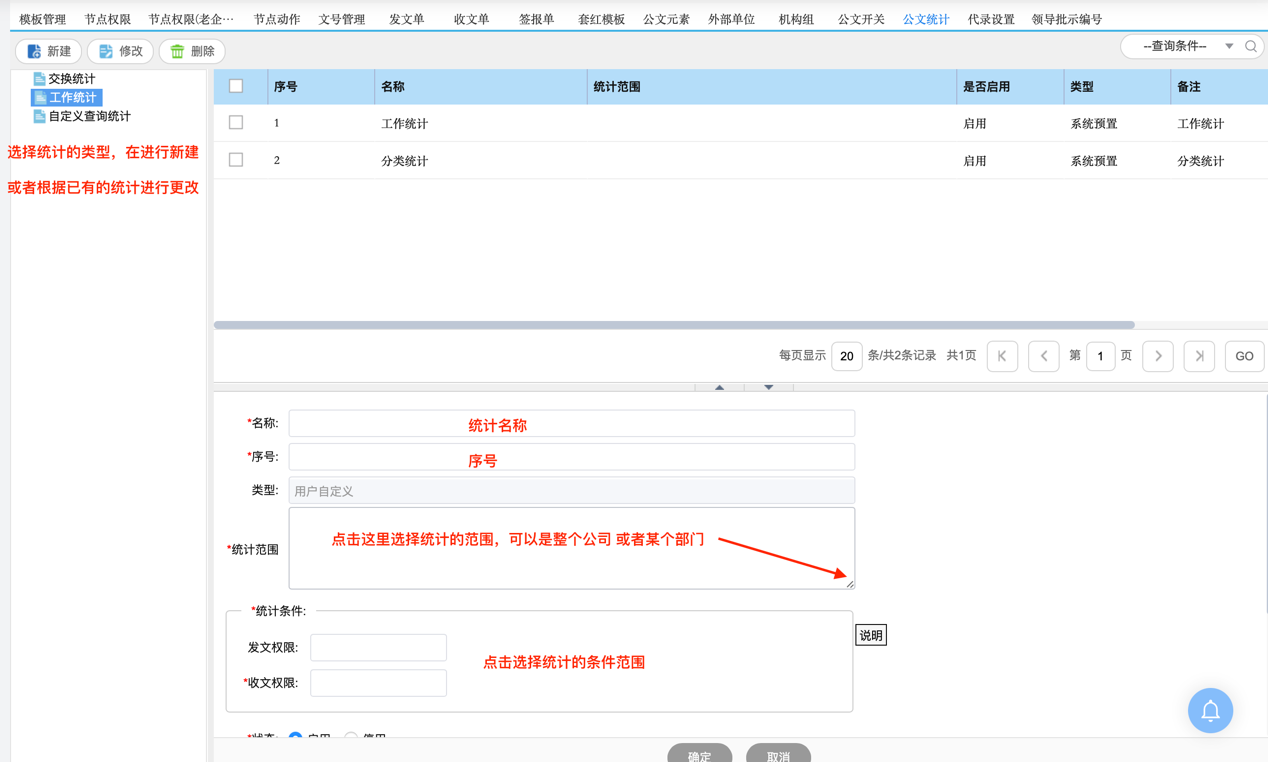Go to the next page arrow

(1158, 356)
